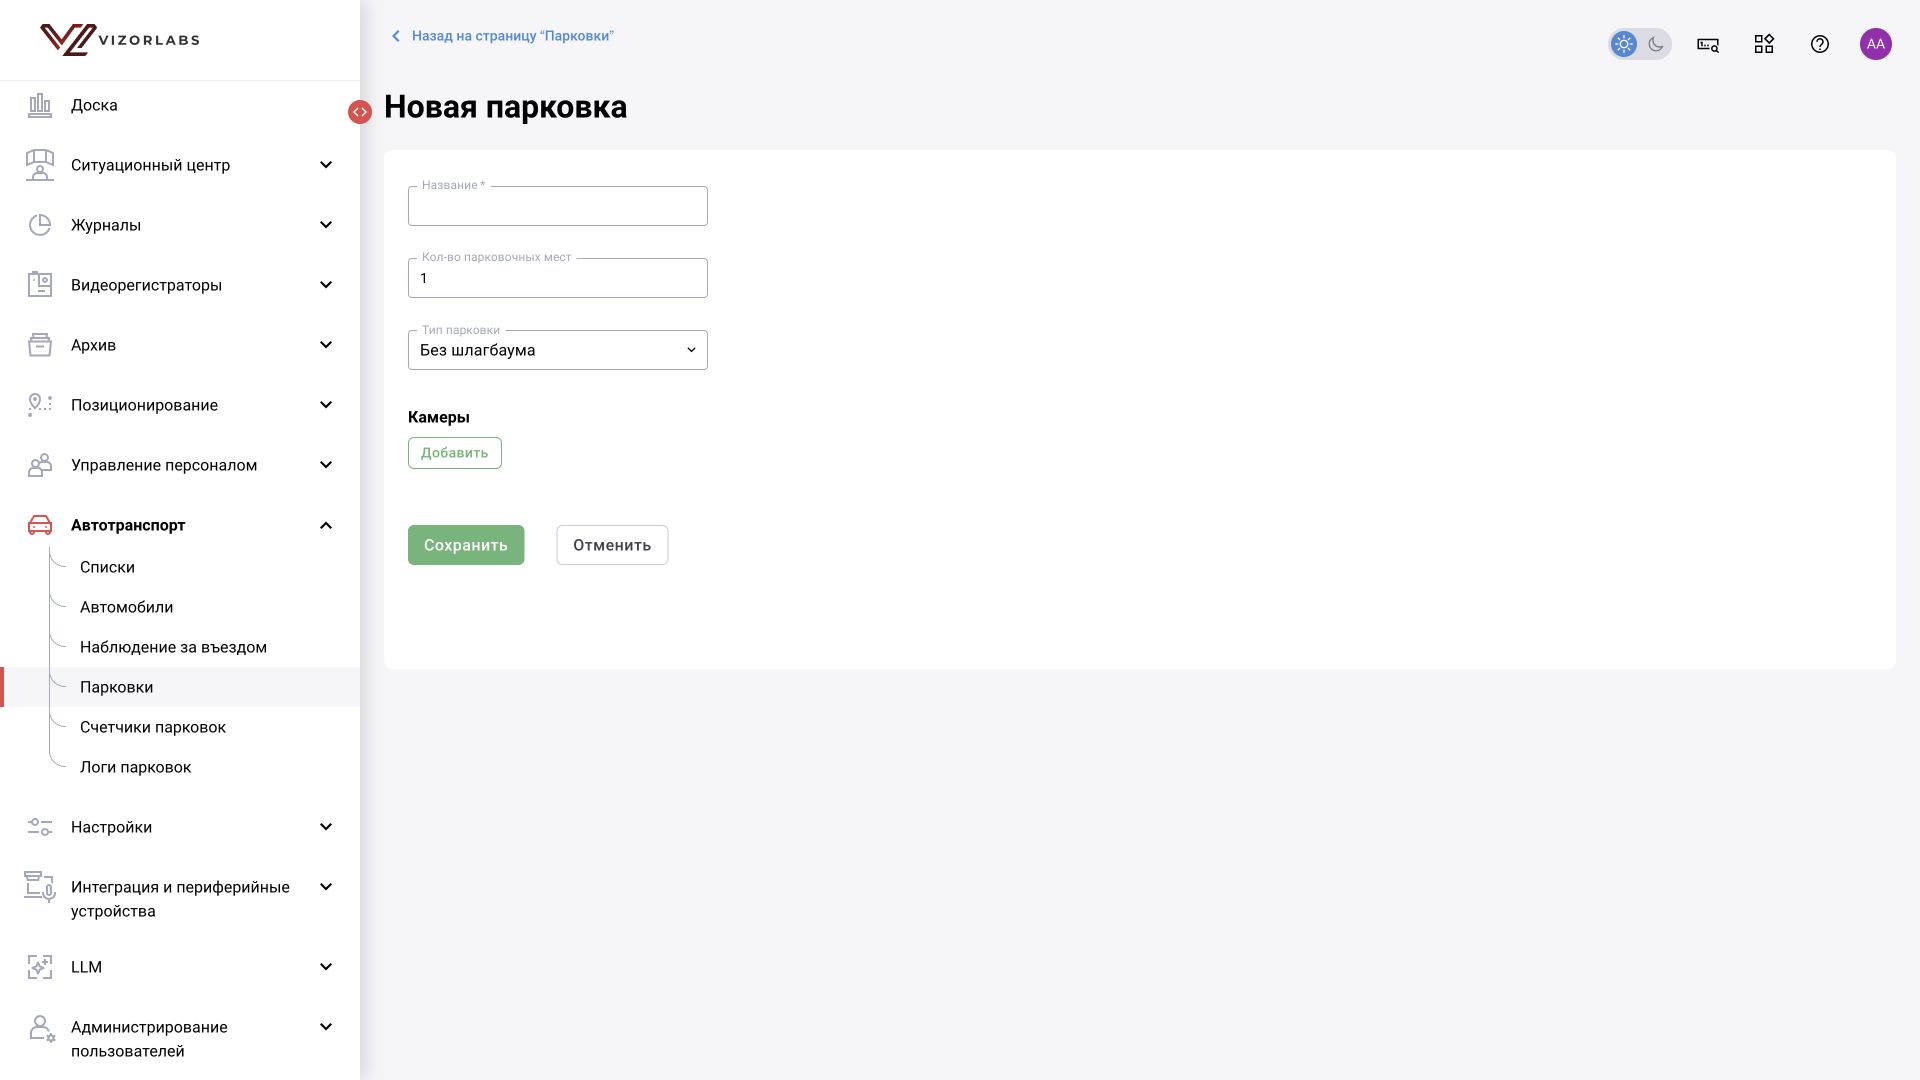Click the Позиционирование pin icon

point(40,405)
